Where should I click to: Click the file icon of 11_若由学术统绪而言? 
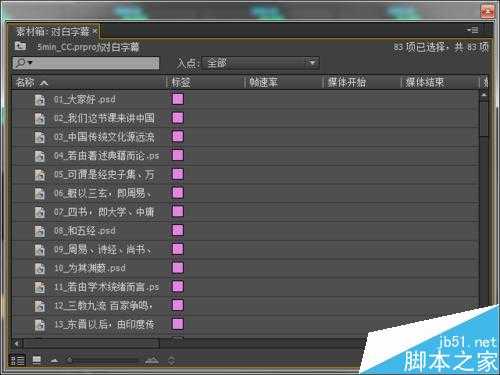40,287
